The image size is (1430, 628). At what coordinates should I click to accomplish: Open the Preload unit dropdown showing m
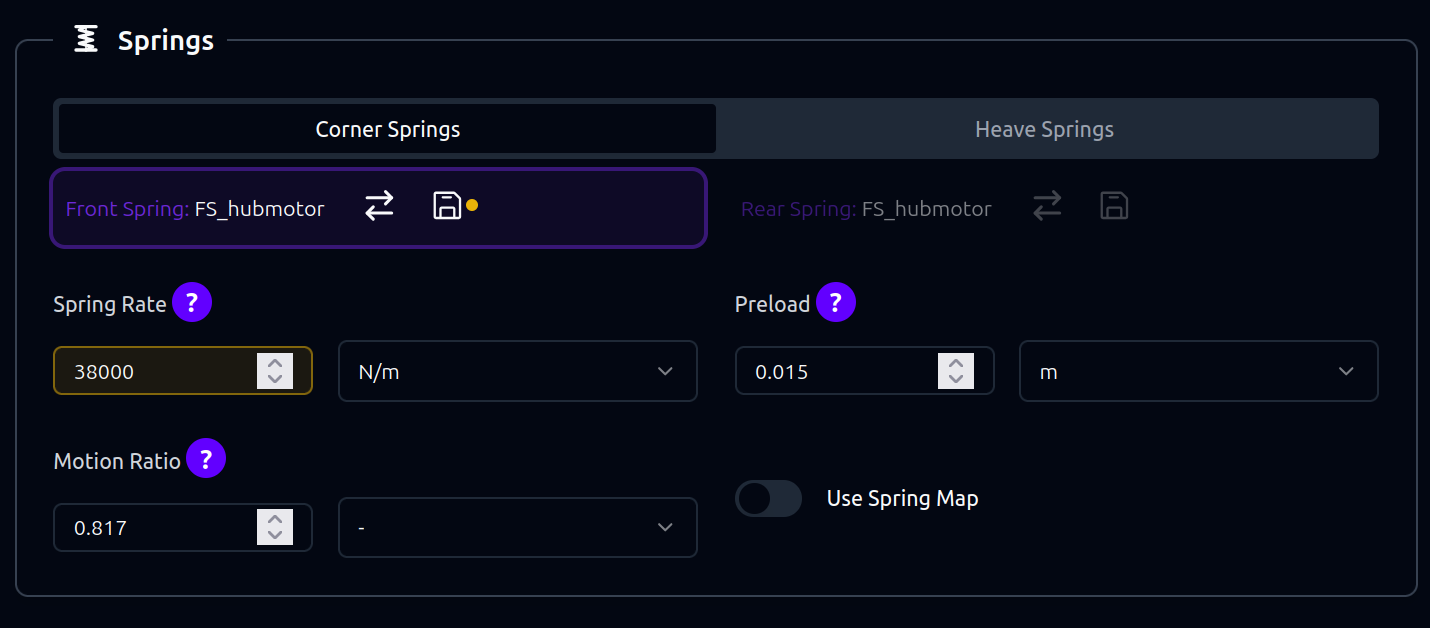(x=1198, y=371)
